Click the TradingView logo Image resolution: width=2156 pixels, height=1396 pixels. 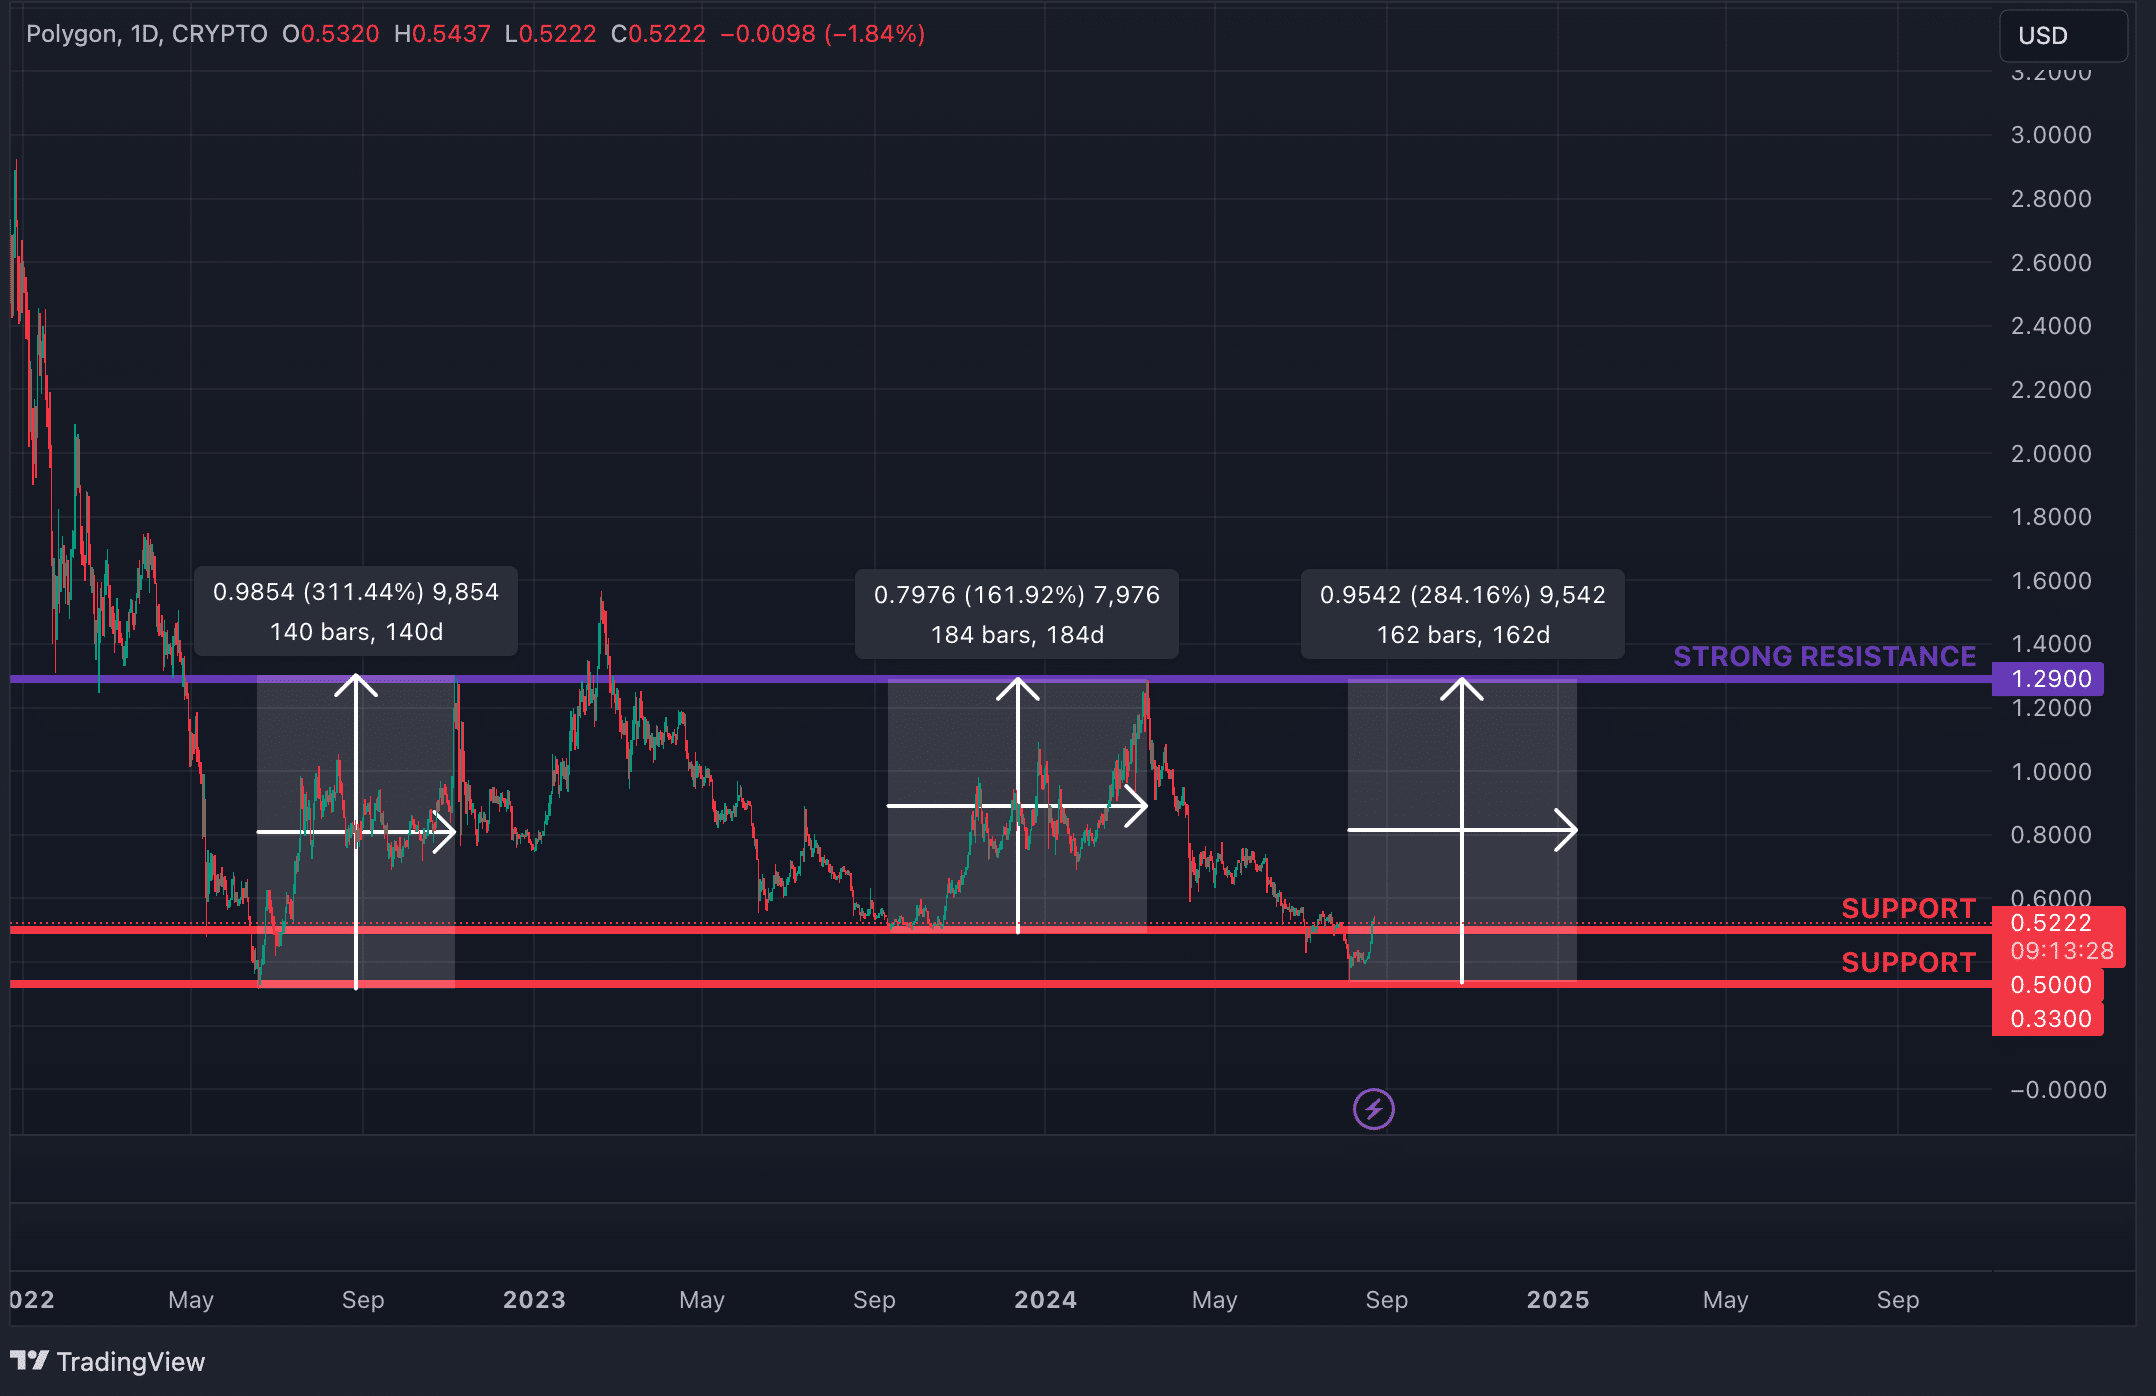click(107, 1361)
